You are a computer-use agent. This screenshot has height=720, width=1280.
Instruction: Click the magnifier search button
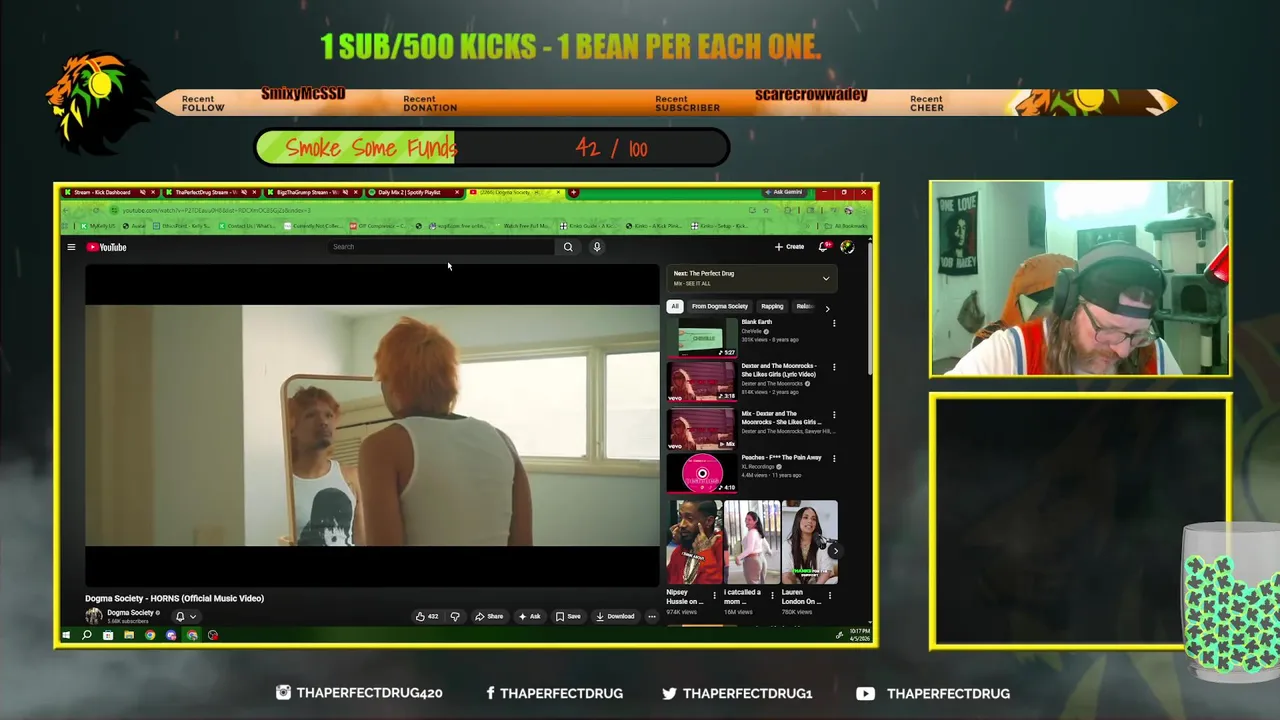pyautogui.click(x=568, y=247)
